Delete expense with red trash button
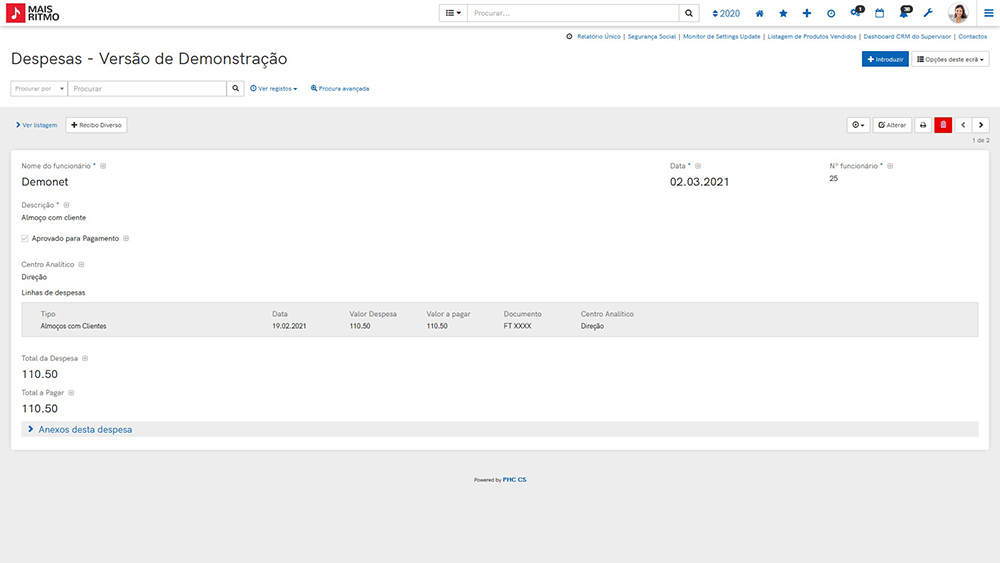This screenshot has width=1000, height=563. point(943,125)
